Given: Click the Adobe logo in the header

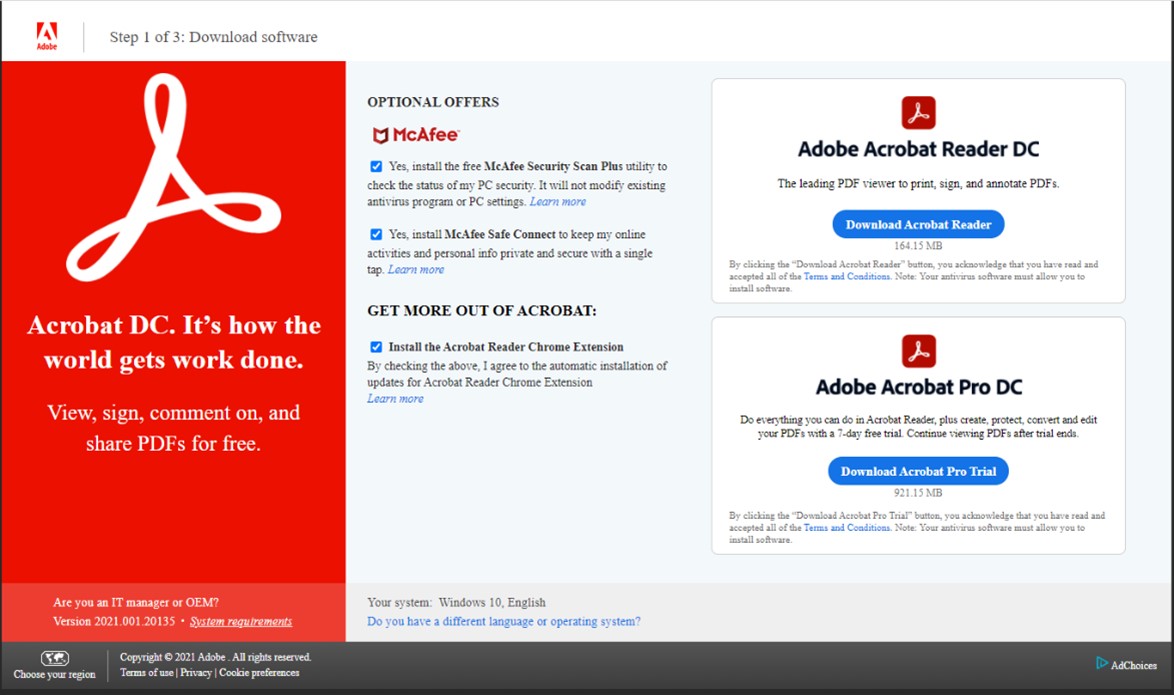Looking at the screenshot, I should (47, 36).
